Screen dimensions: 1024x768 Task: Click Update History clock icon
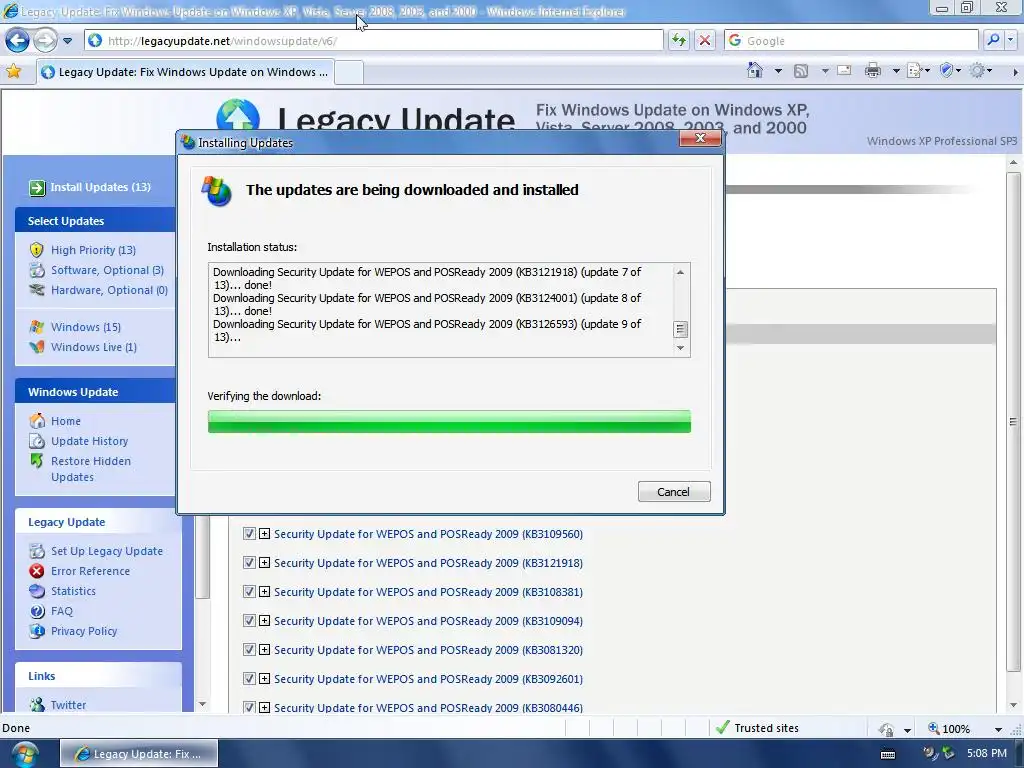point(37,441)
